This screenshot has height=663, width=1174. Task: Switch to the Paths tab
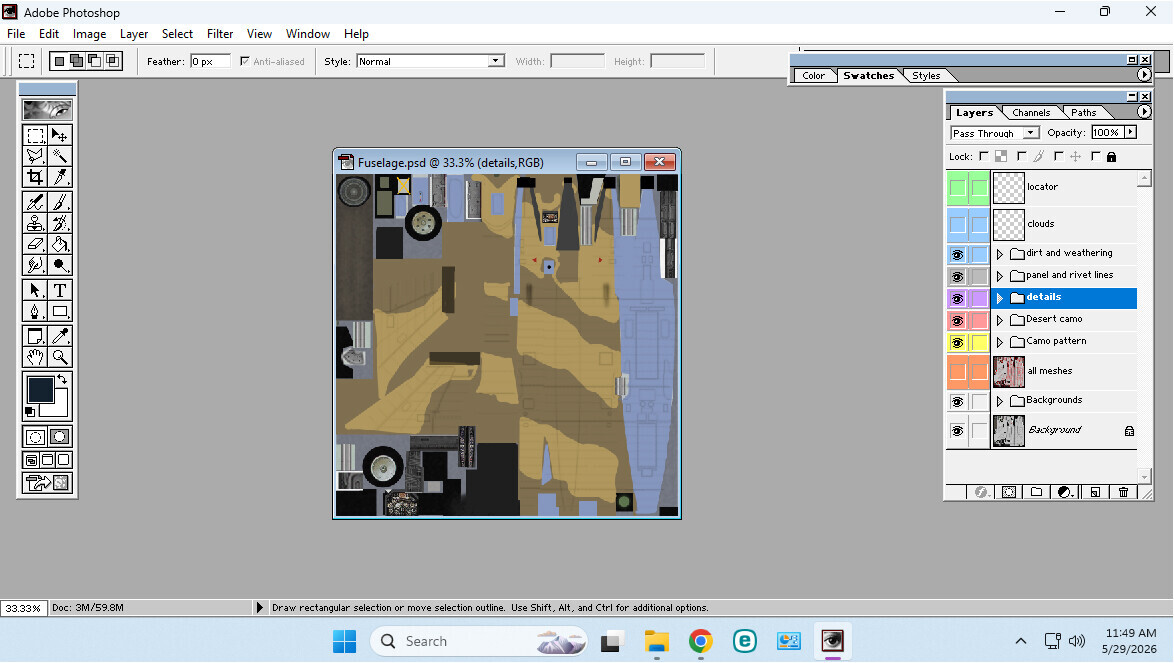tap(1083, 113)
